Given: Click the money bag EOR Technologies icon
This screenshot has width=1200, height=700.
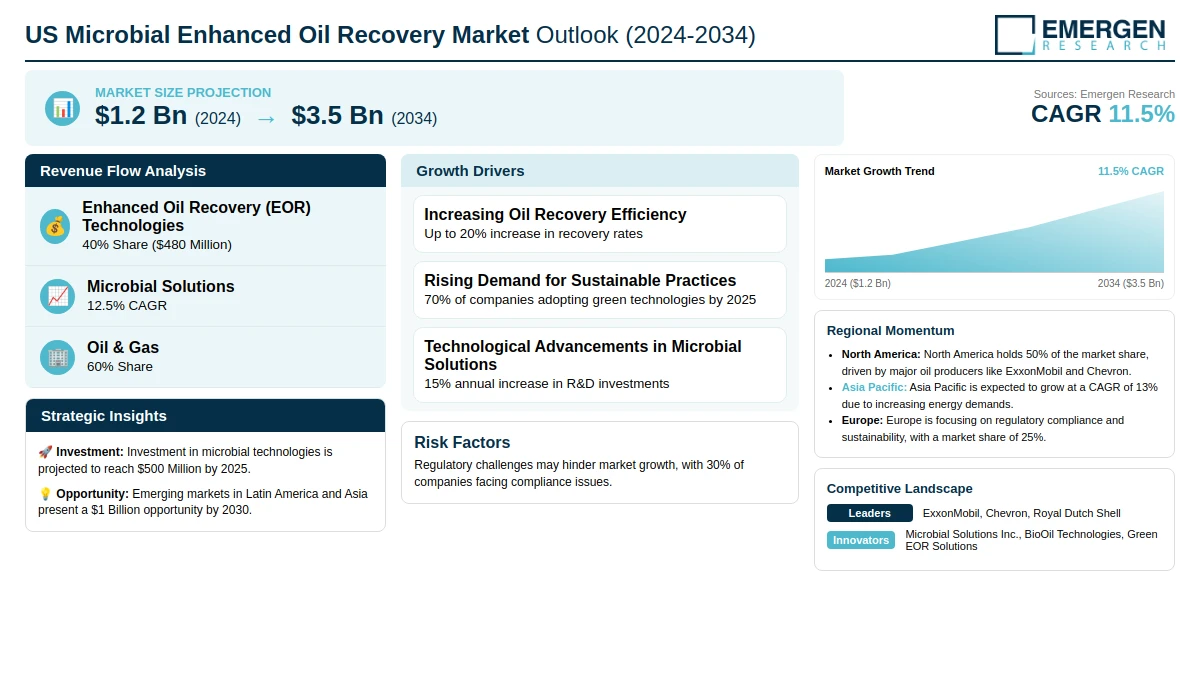Looking at the screenshot, I should click(56, 226).
